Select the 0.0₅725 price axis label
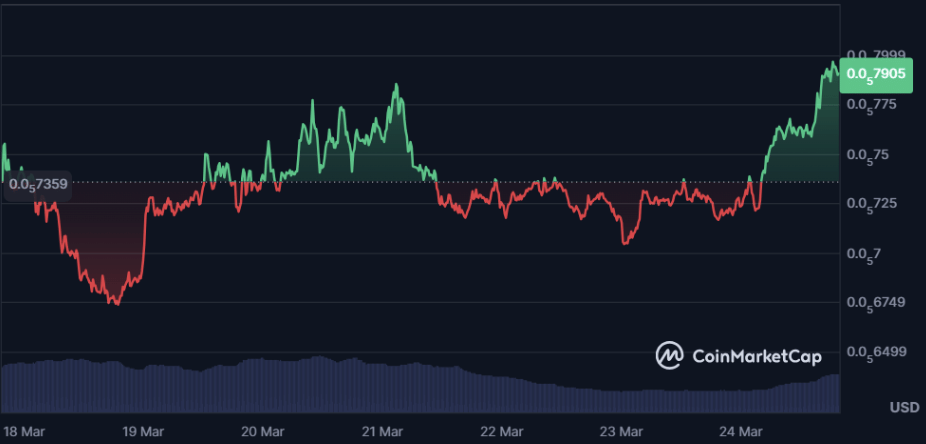Viewport: 926px width, 444px height. 873,204
